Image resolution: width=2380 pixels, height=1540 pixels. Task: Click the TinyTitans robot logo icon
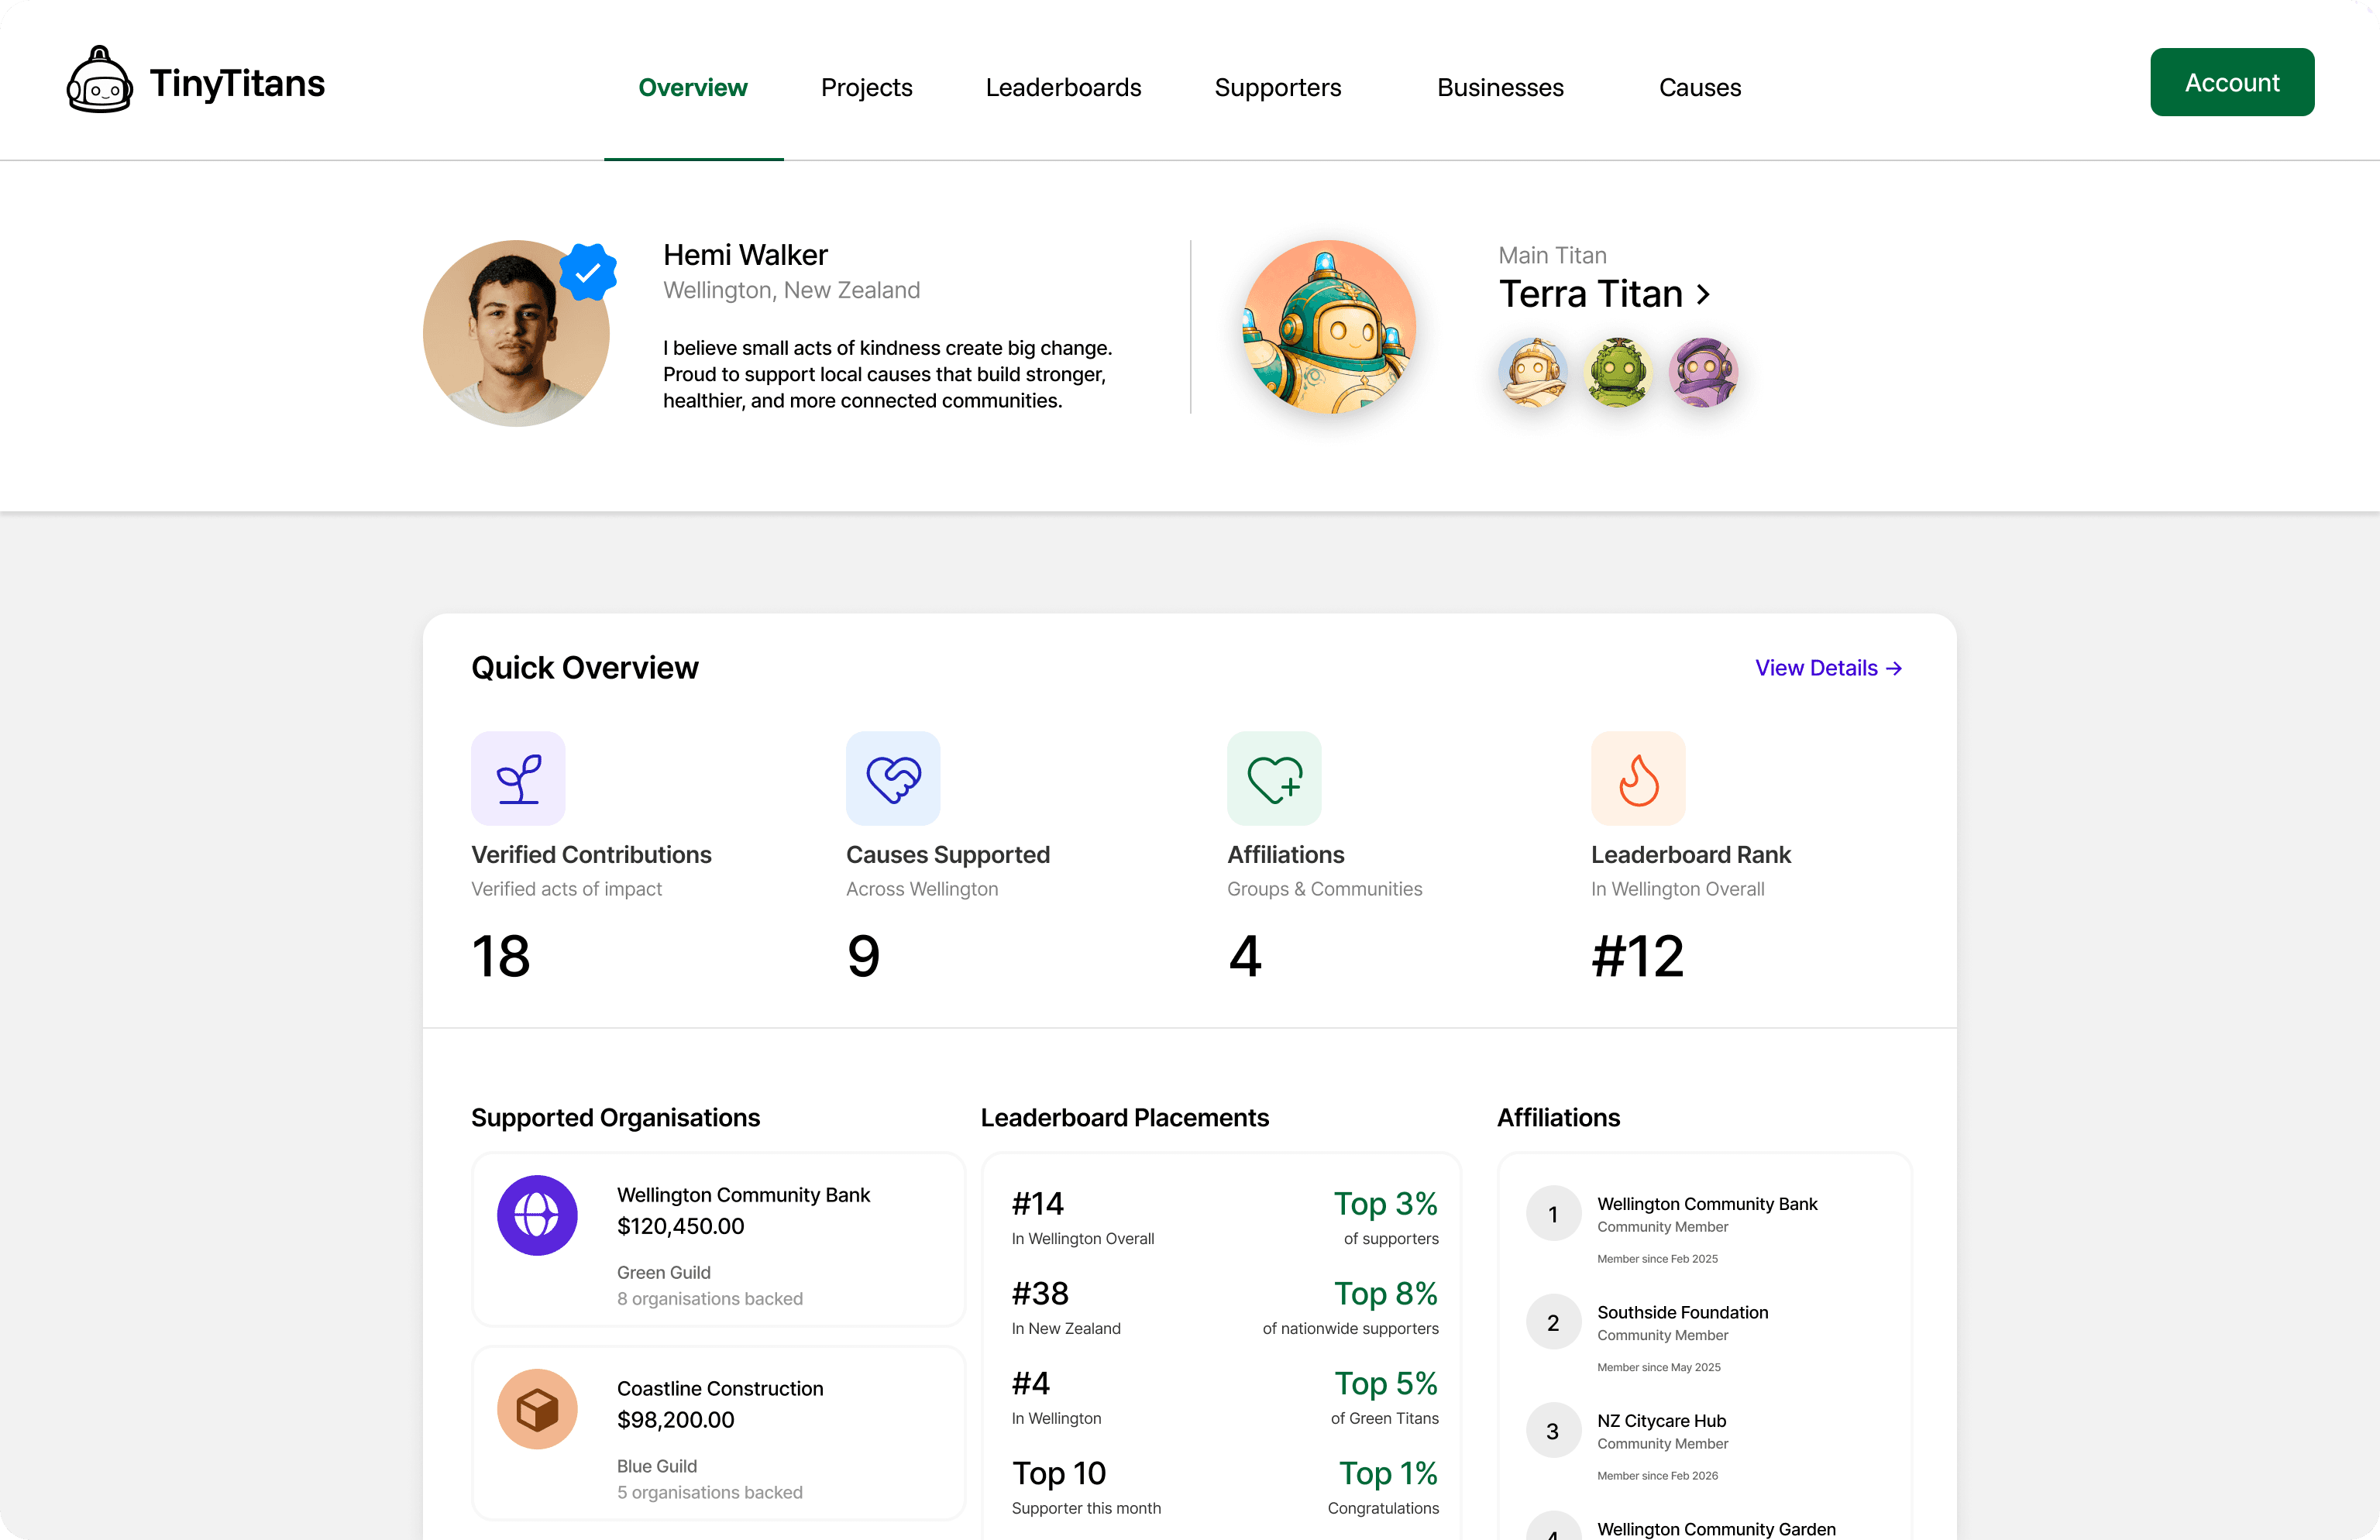tap(99, 80)
